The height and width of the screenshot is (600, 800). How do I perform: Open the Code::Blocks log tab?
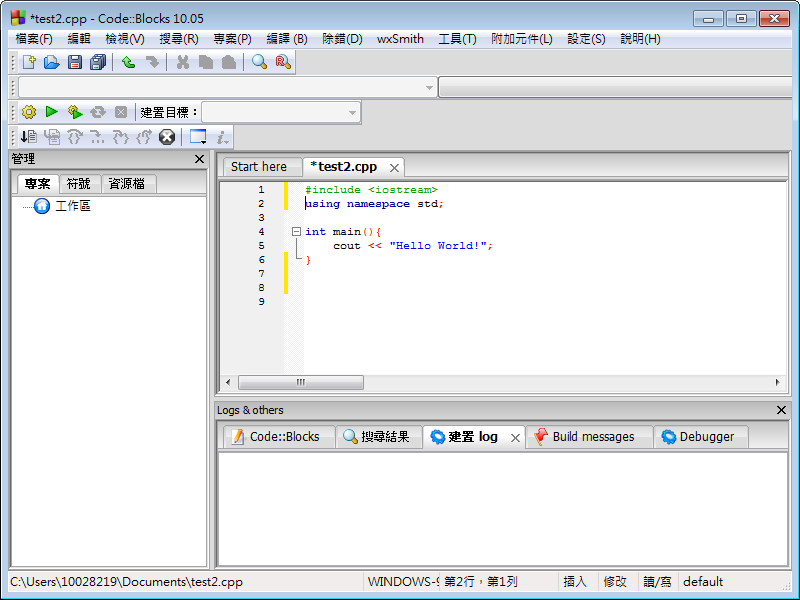click(x=278, y=437)
